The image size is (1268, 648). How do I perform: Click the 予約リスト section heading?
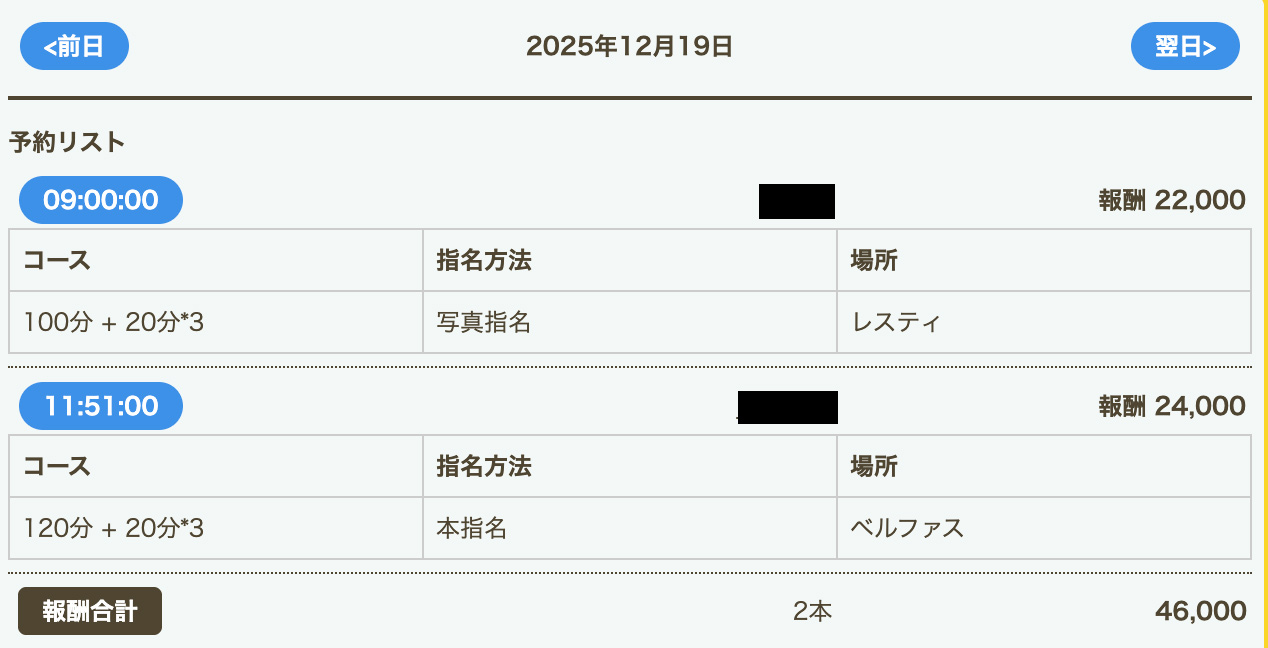point(67,142)
